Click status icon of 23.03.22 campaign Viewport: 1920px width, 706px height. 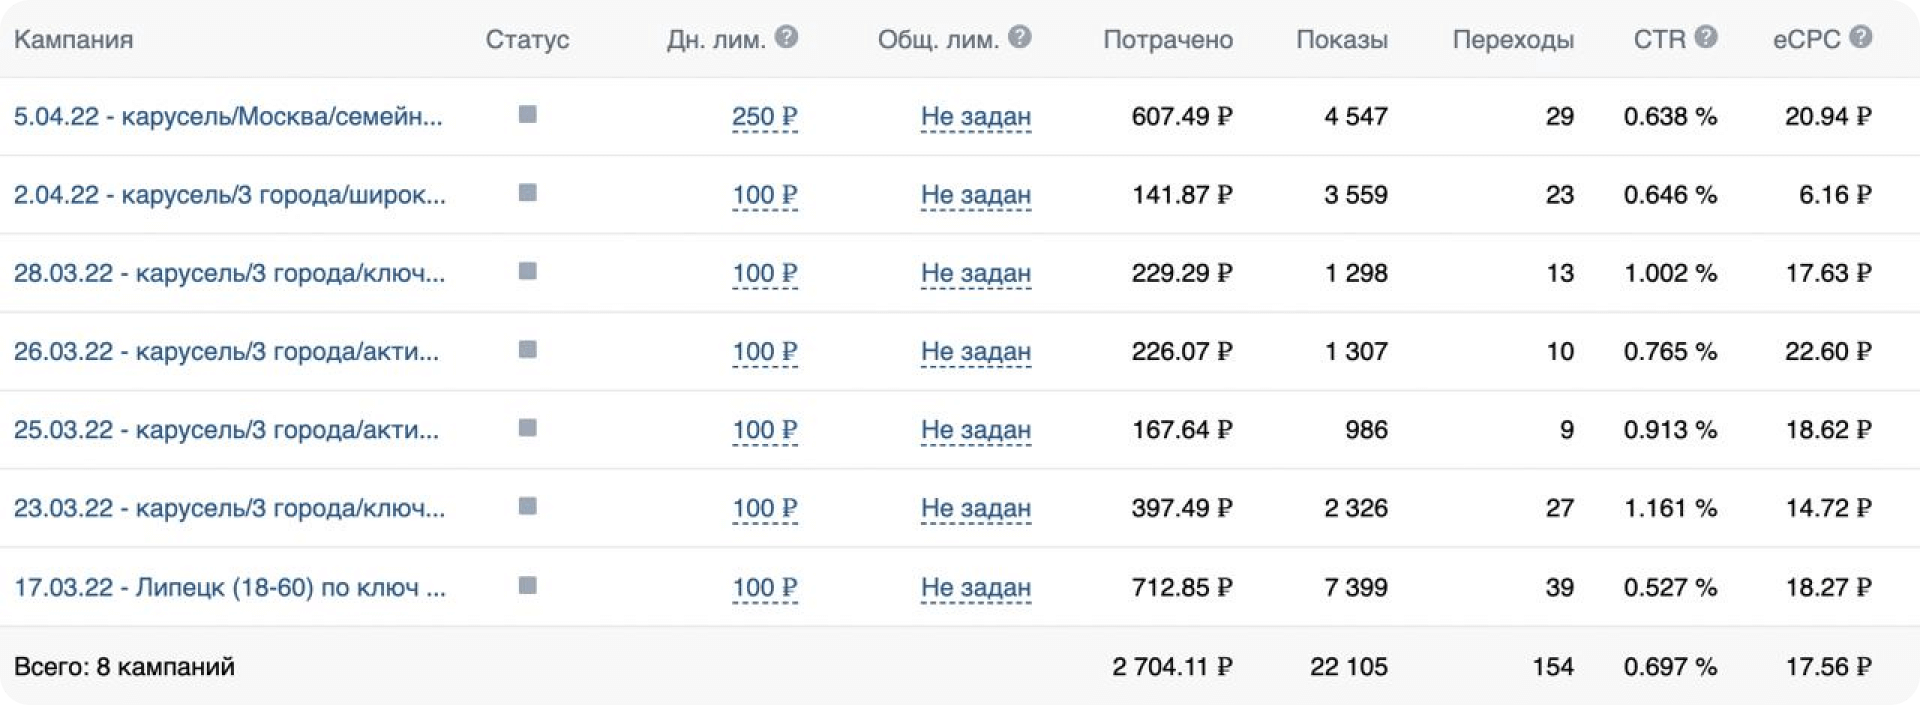click(528, 507)
